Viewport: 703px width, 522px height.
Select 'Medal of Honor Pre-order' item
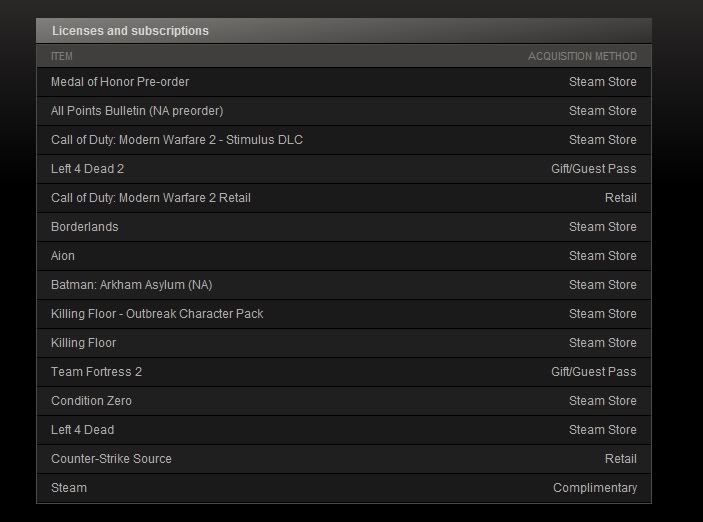(x=120, y=82)
